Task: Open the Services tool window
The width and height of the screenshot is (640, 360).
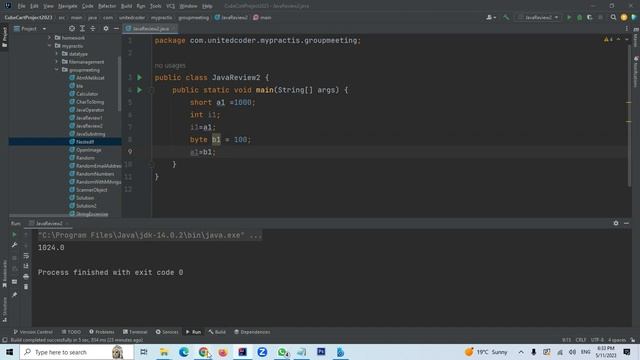Action: [167, 332]
